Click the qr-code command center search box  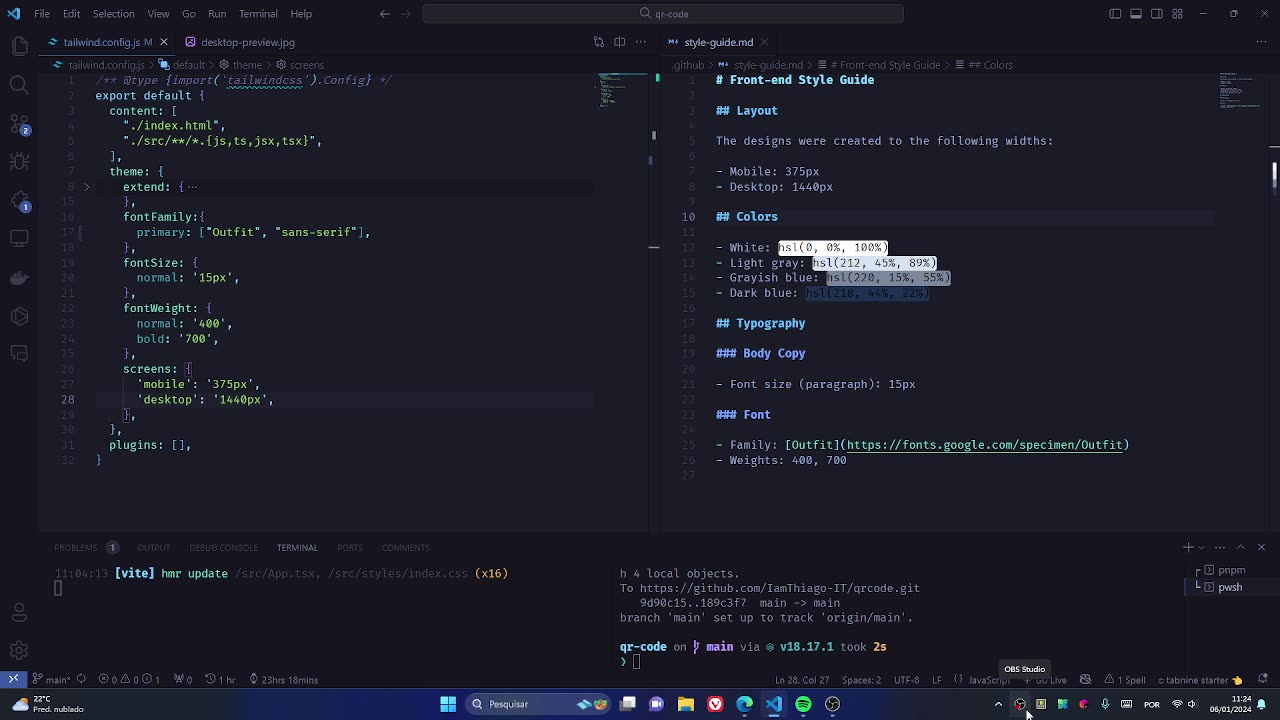point(663,14)
